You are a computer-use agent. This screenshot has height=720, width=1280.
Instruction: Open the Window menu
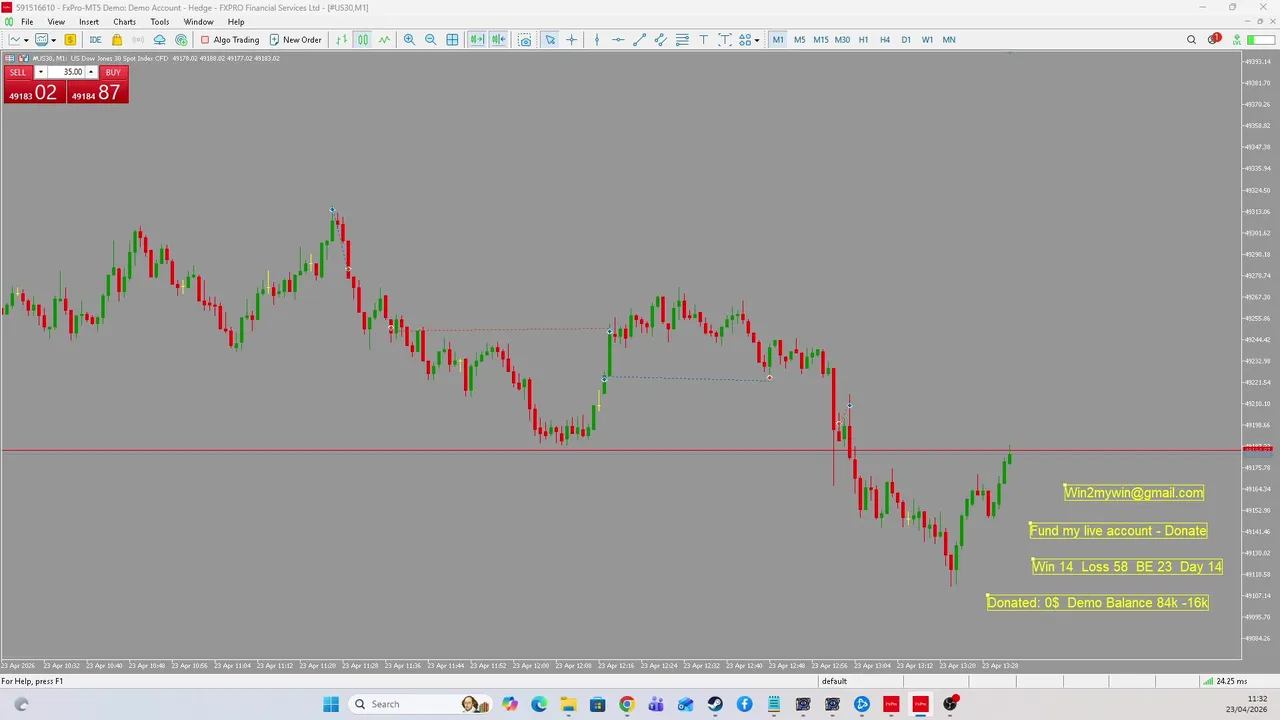[x=198, y=22]
